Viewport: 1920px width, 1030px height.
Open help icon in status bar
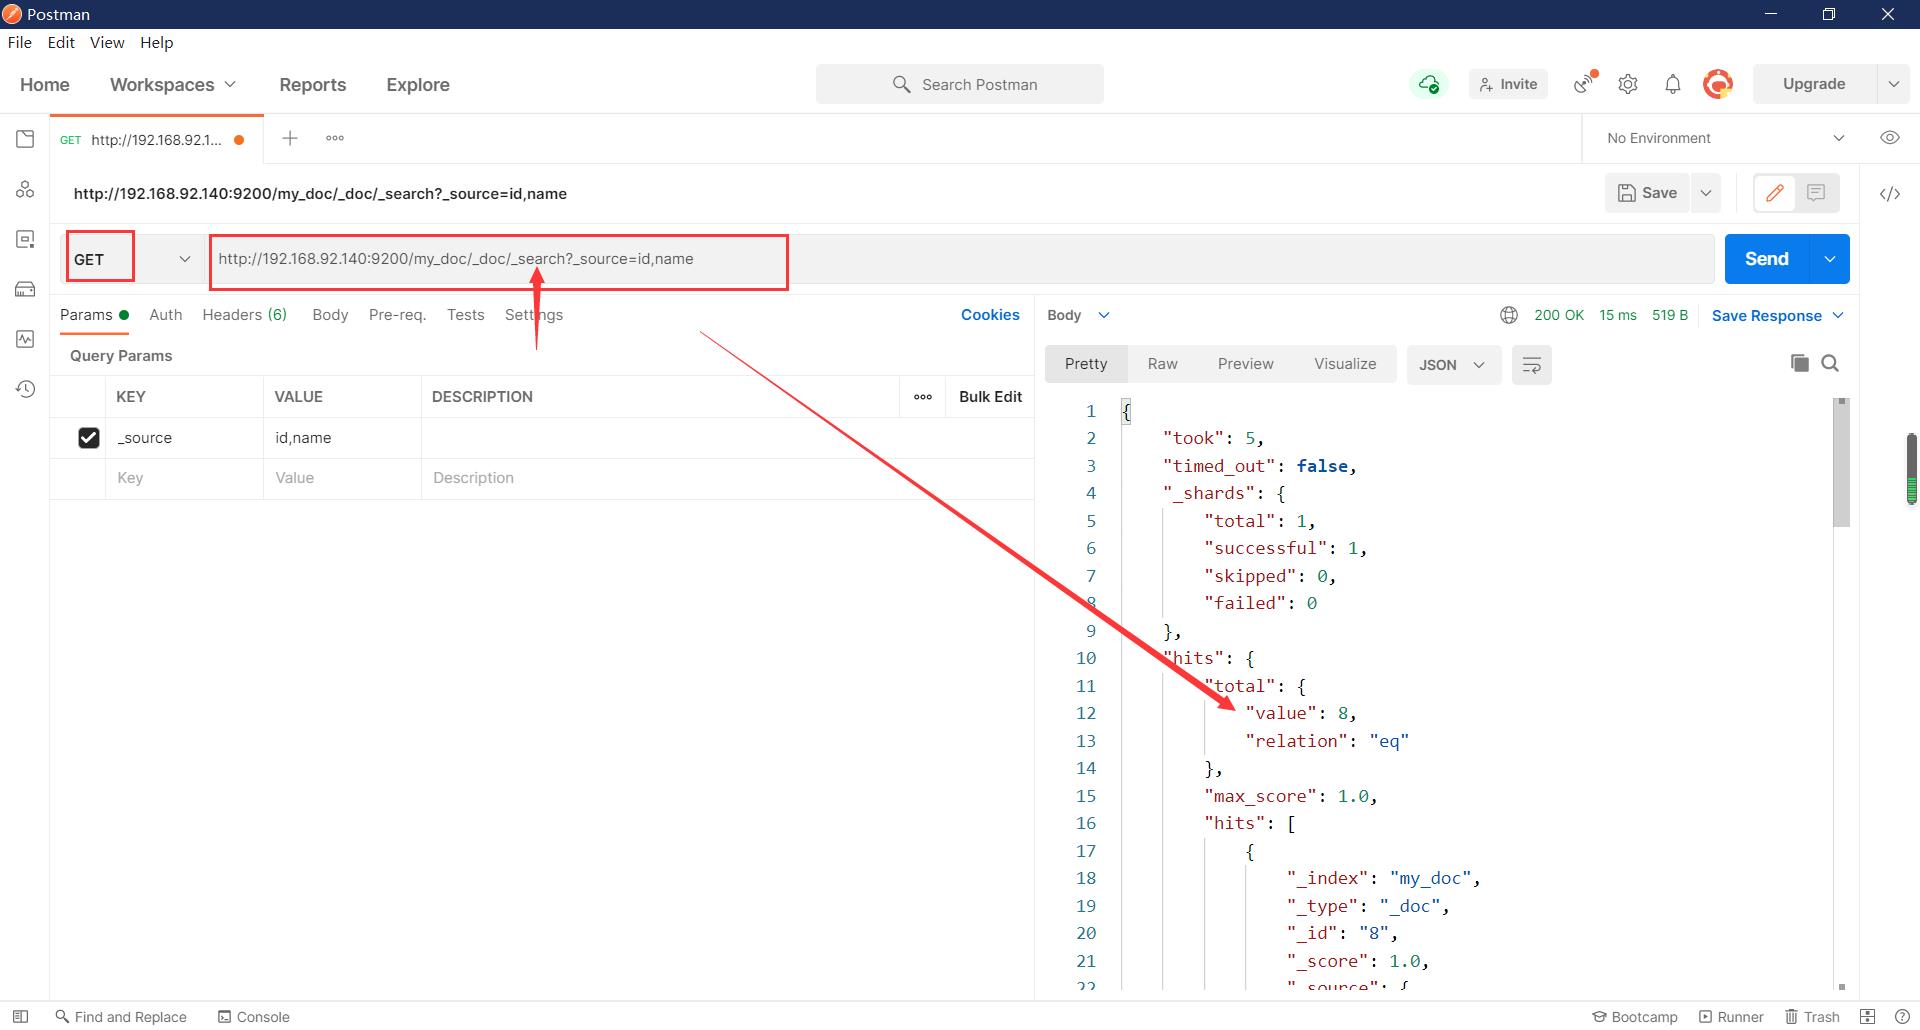1902,1016
